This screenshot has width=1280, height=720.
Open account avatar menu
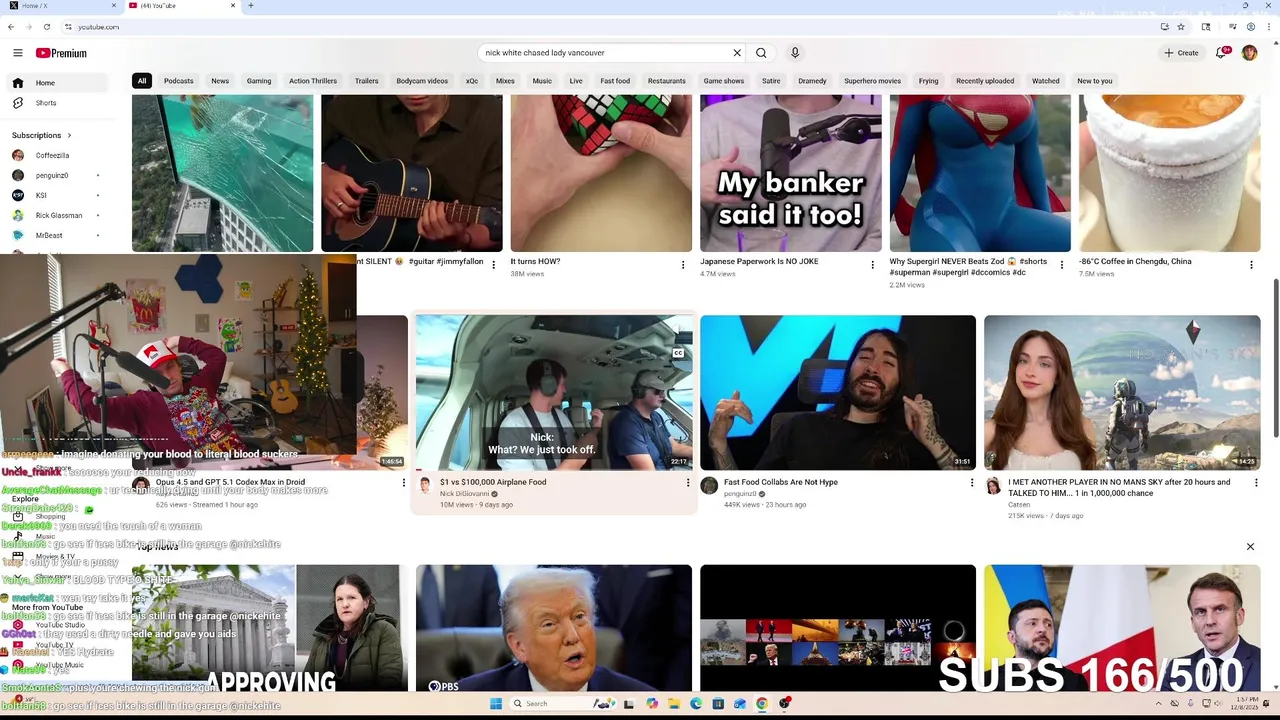click(1249, 53)
